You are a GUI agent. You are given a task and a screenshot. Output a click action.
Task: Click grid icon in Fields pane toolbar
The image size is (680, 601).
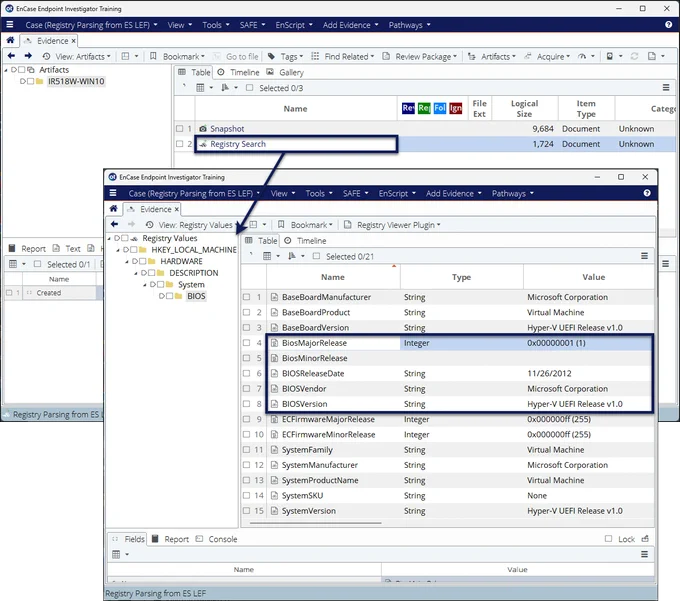(116, 554)
